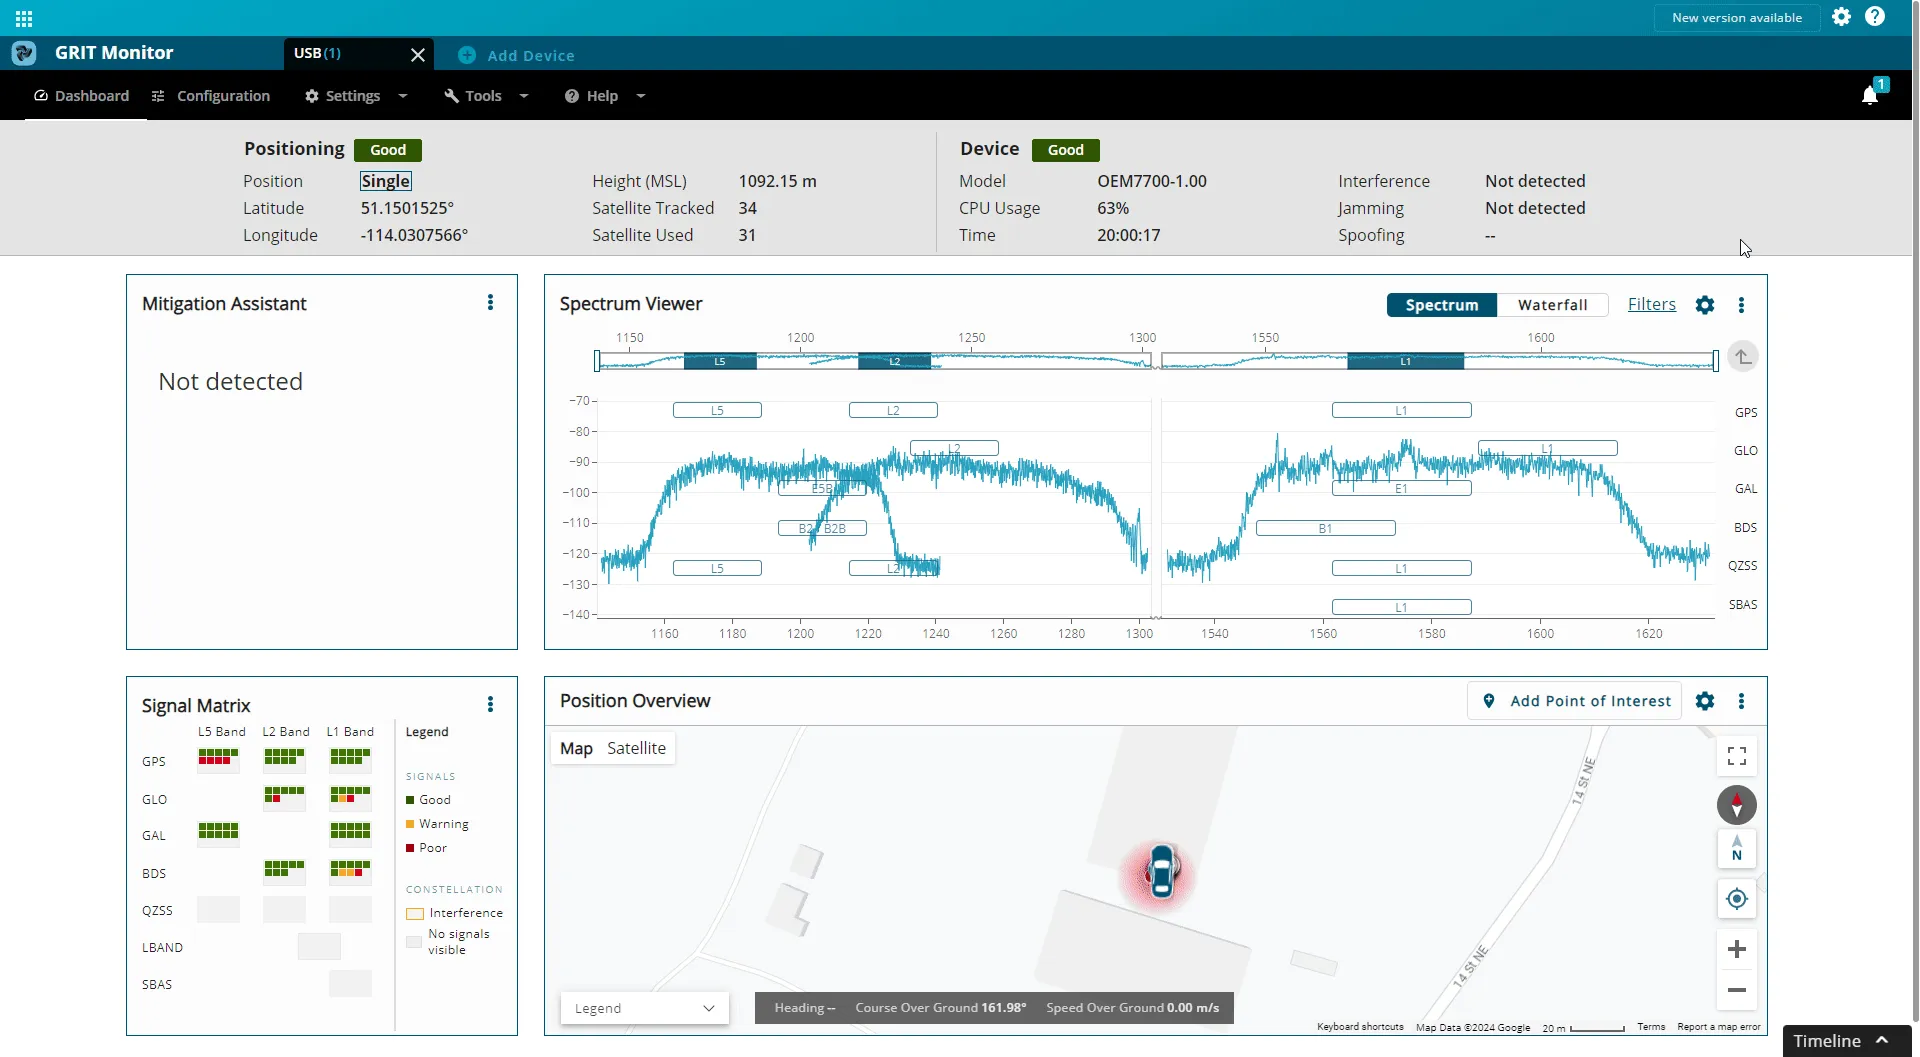
Task: Switch map to Satellite view
Action: tap(636, 748)
